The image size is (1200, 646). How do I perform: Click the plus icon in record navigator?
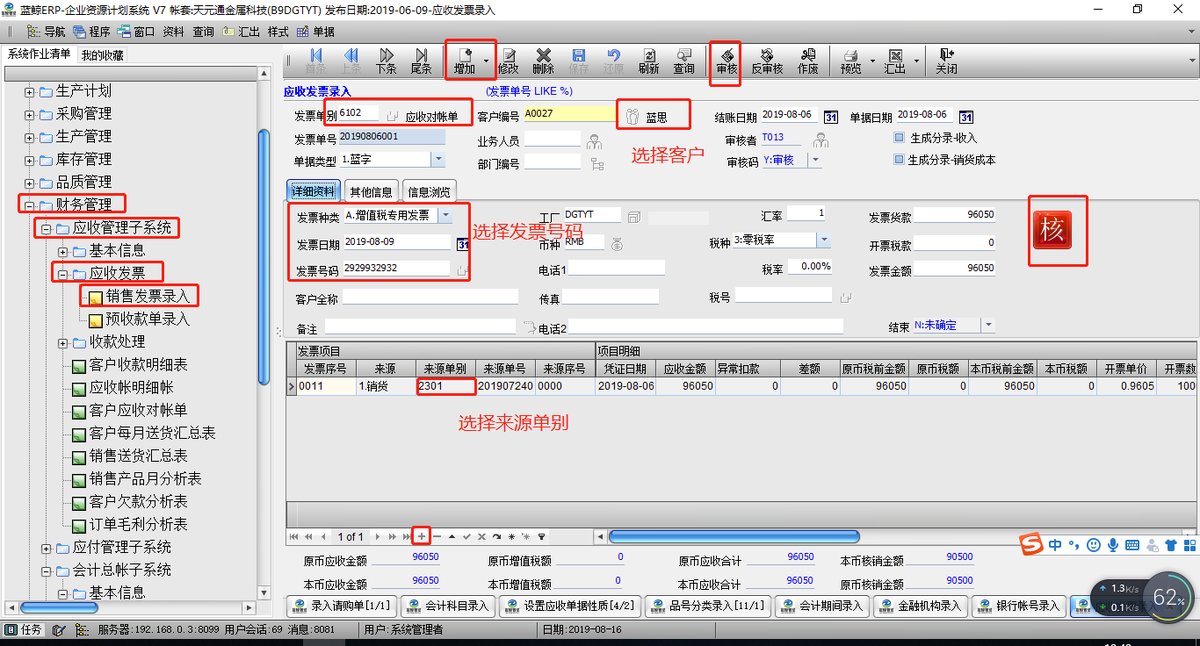coord(421,537)
